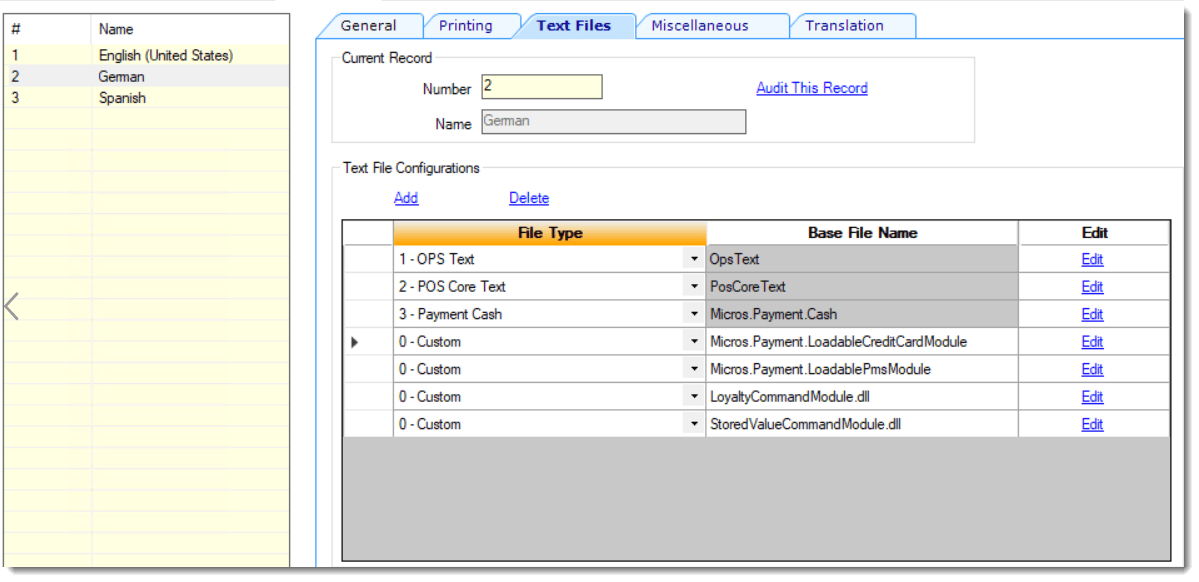
Task: Open the OPS Text file type dropdown
Action: (x=694, y=259)
